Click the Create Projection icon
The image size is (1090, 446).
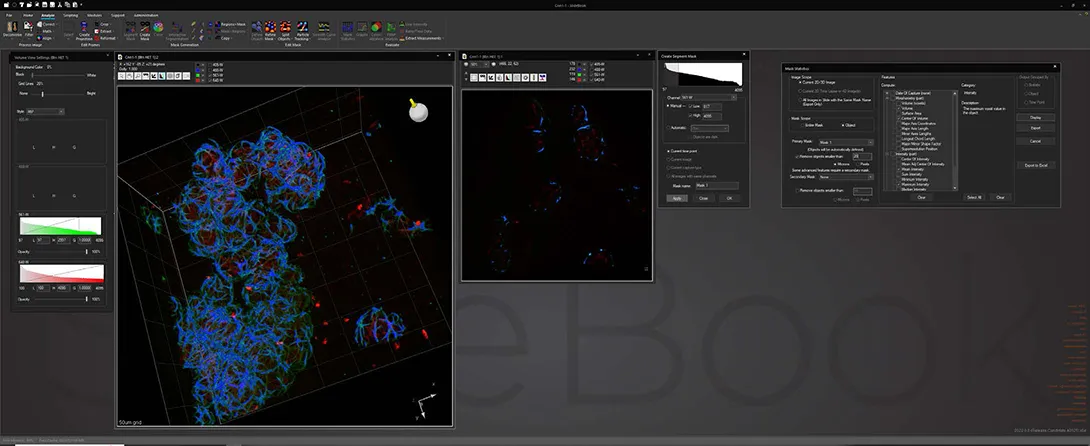click(84, 30)
